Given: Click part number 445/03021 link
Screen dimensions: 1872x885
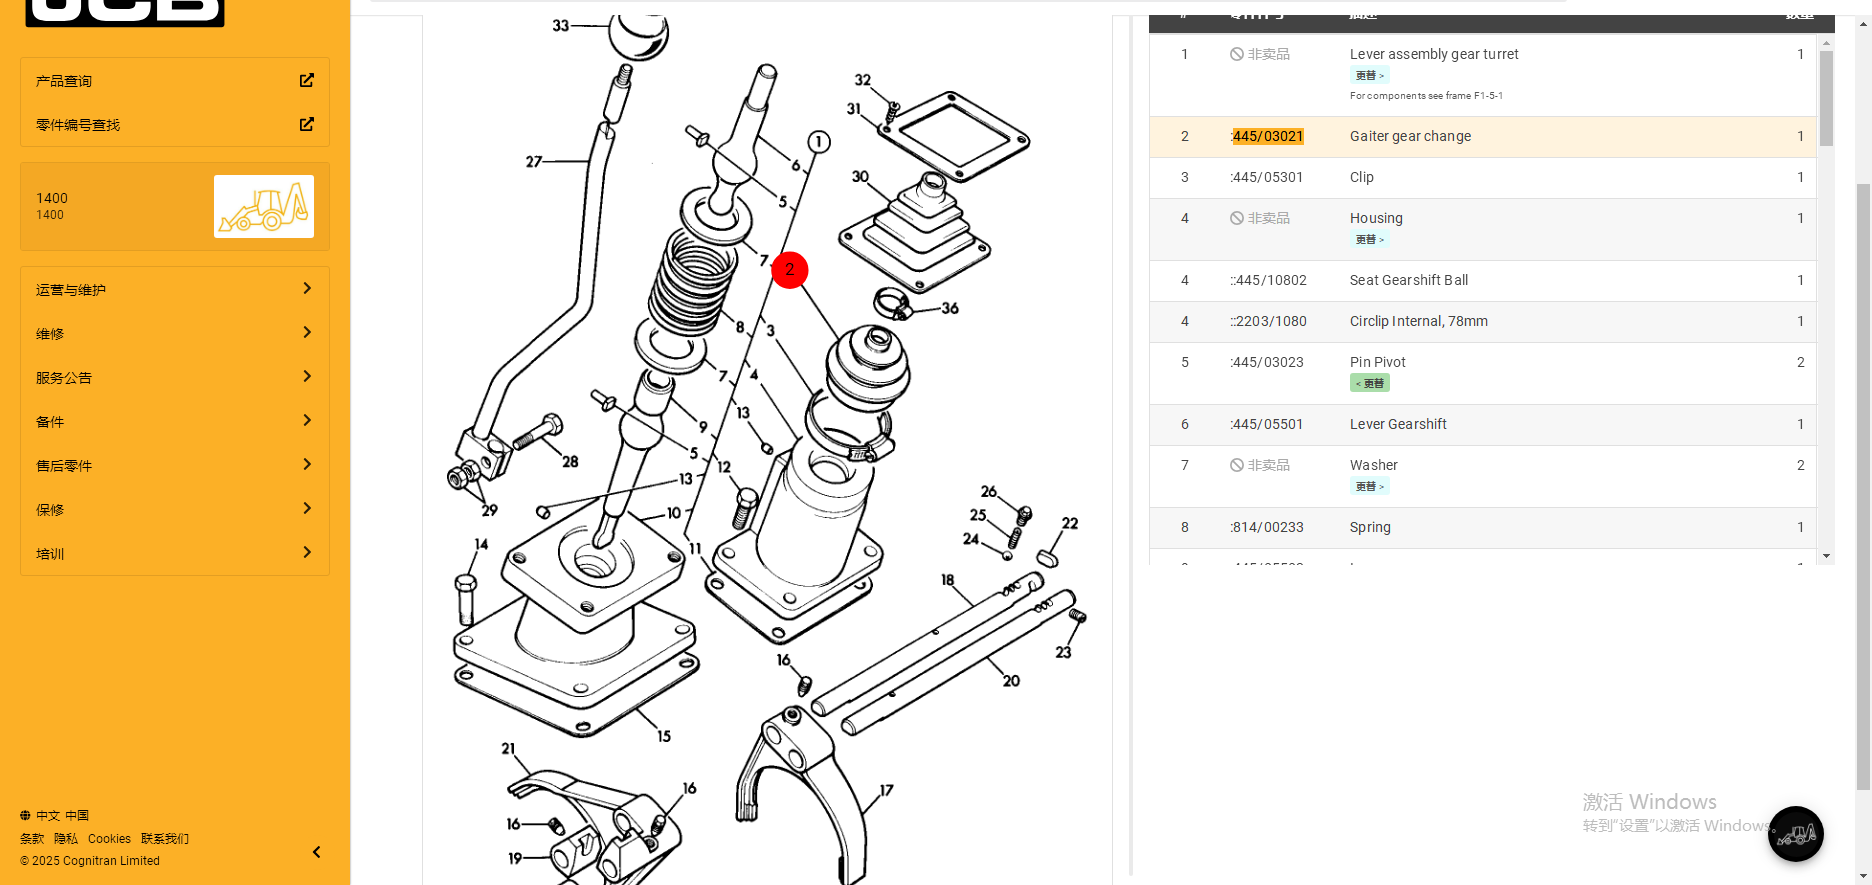Looking at the screenshot, I should [1267, 137].
